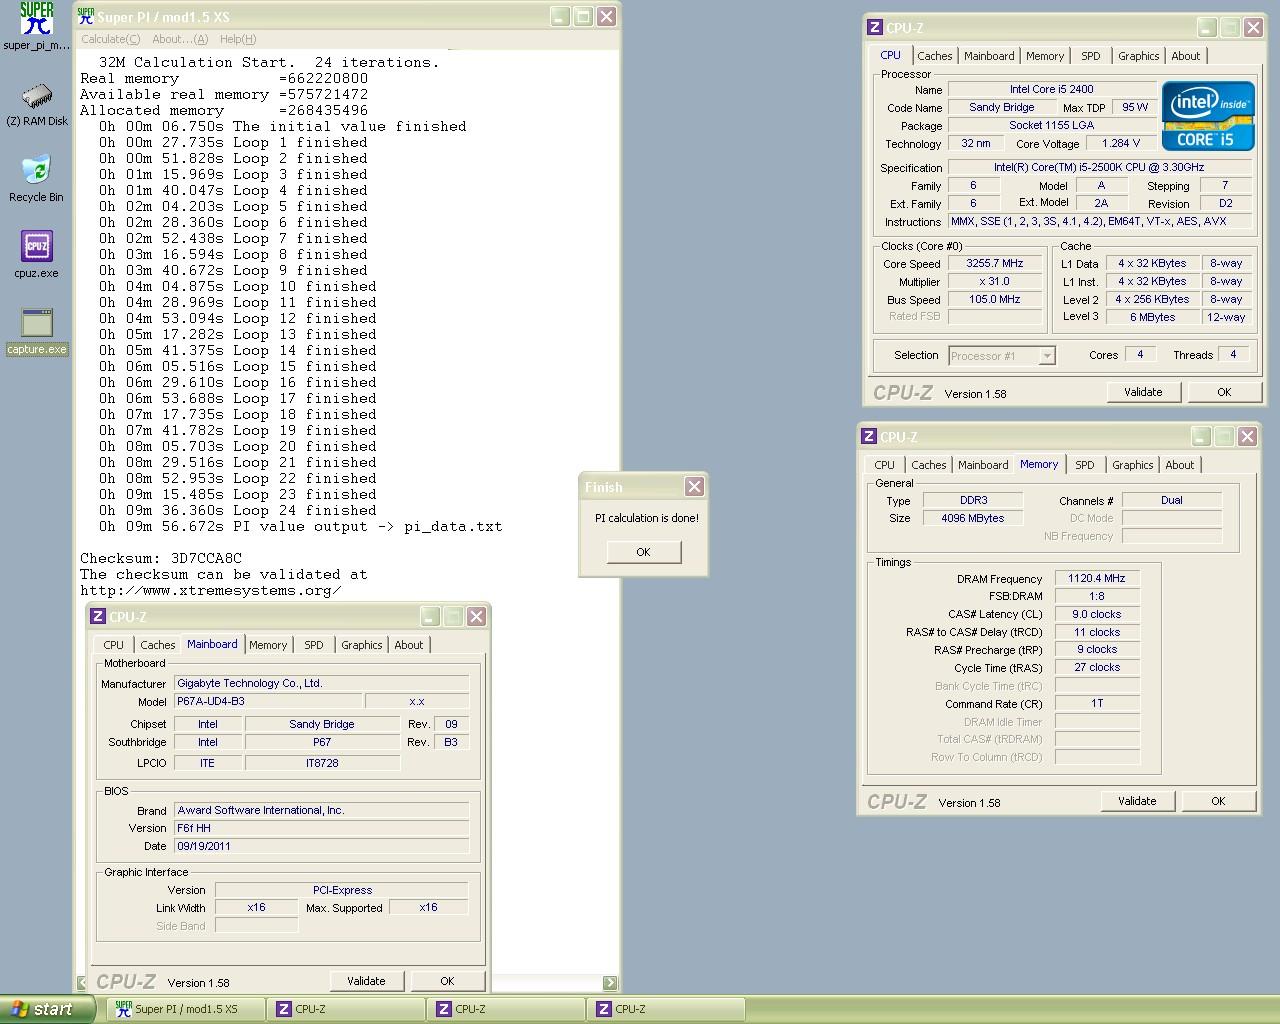Click OK in the Finish dialog
Screen dimensions: 1280x1024
(644, 552)
